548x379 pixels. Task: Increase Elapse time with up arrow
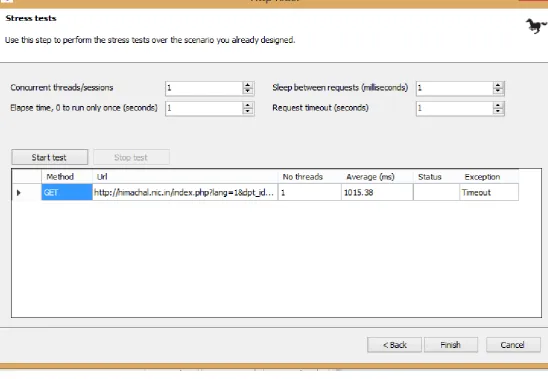pyautogui.click(x=248, y=105)
